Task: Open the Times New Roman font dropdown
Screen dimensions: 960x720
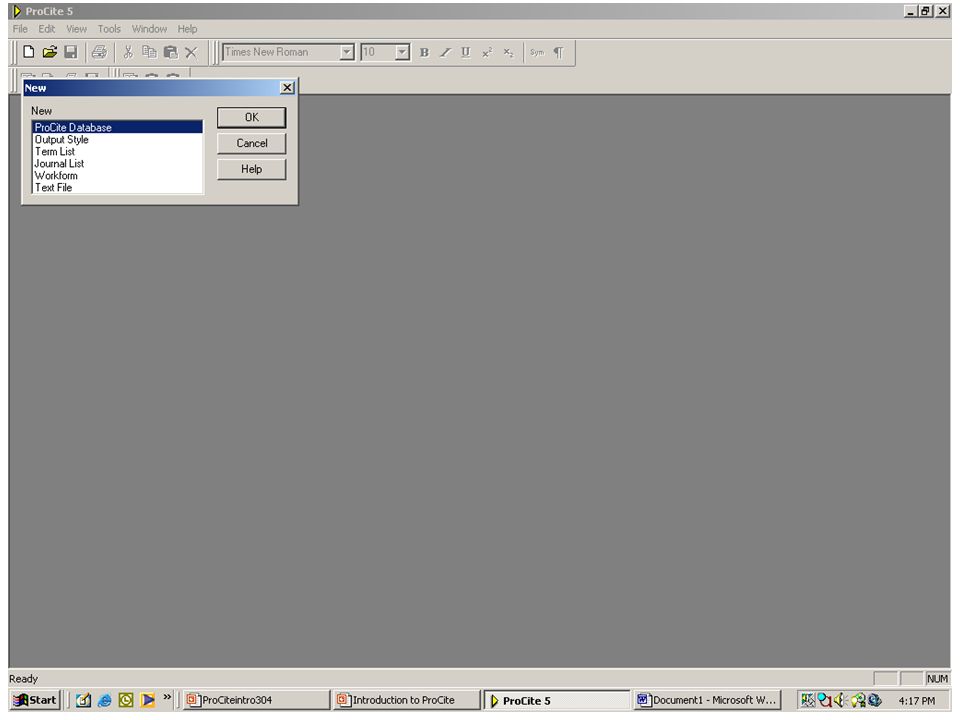Action: 347,52
